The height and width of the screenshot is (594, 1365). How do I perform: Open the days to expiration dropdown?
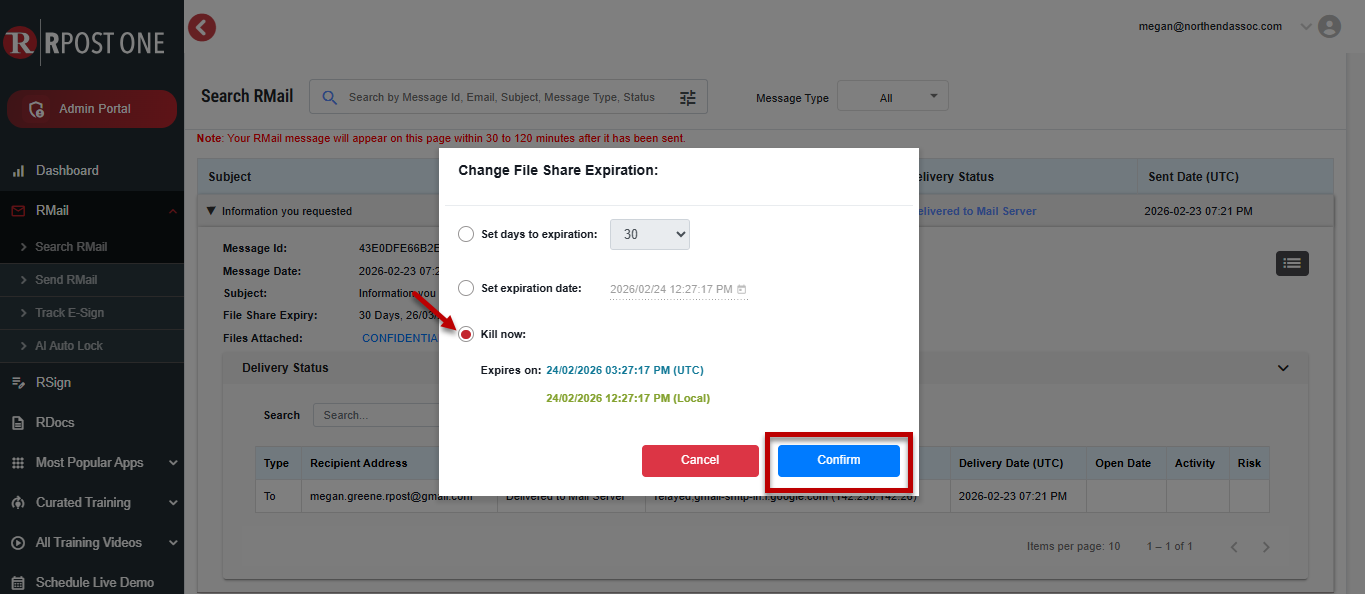coord(650,235)
